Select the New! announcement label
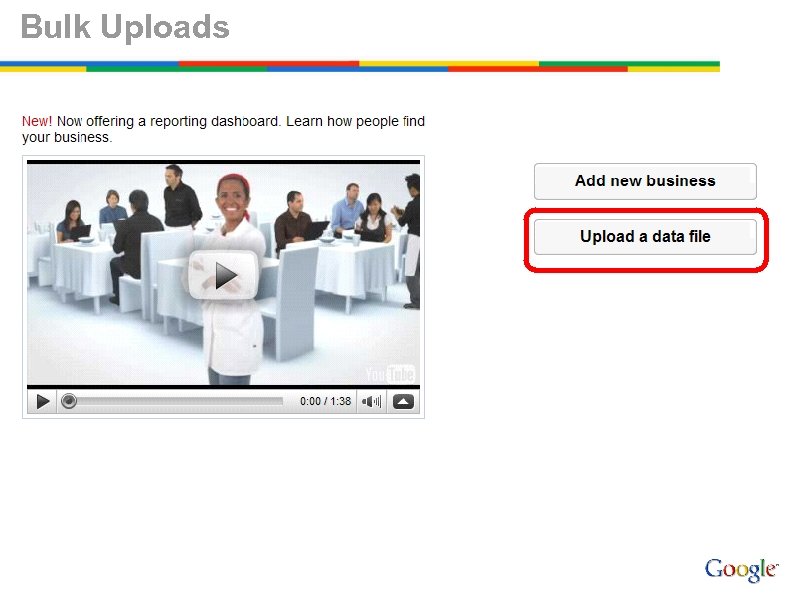 tap(37, 120)
